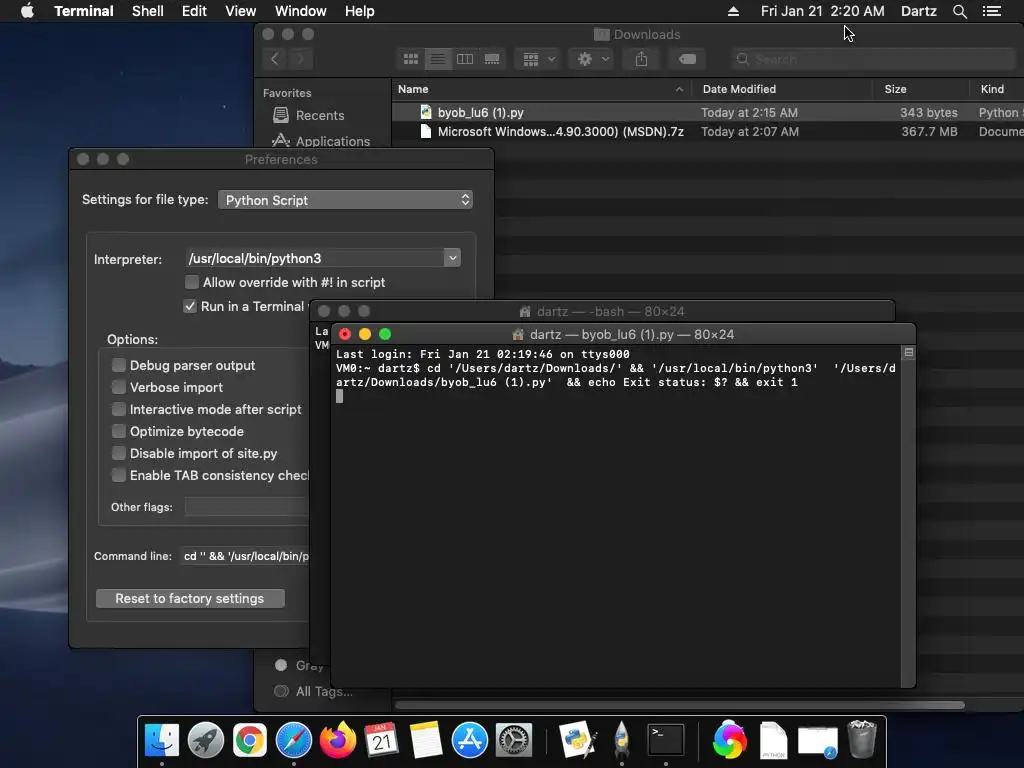Image resolution: width=1024 pixels, height=768 pixels.
Task: Toggle Name column sort arrow
Action: [x=679, y=89]
